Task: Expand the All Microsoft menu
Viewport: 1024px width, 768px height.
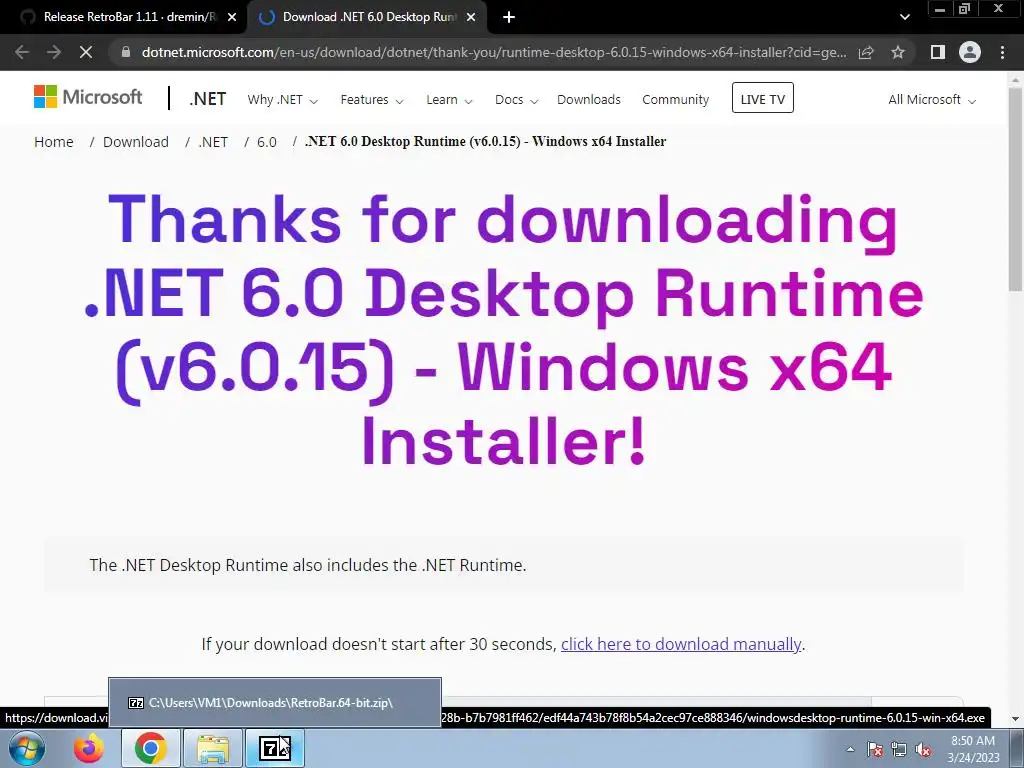Action: click(x=932, y=100)
